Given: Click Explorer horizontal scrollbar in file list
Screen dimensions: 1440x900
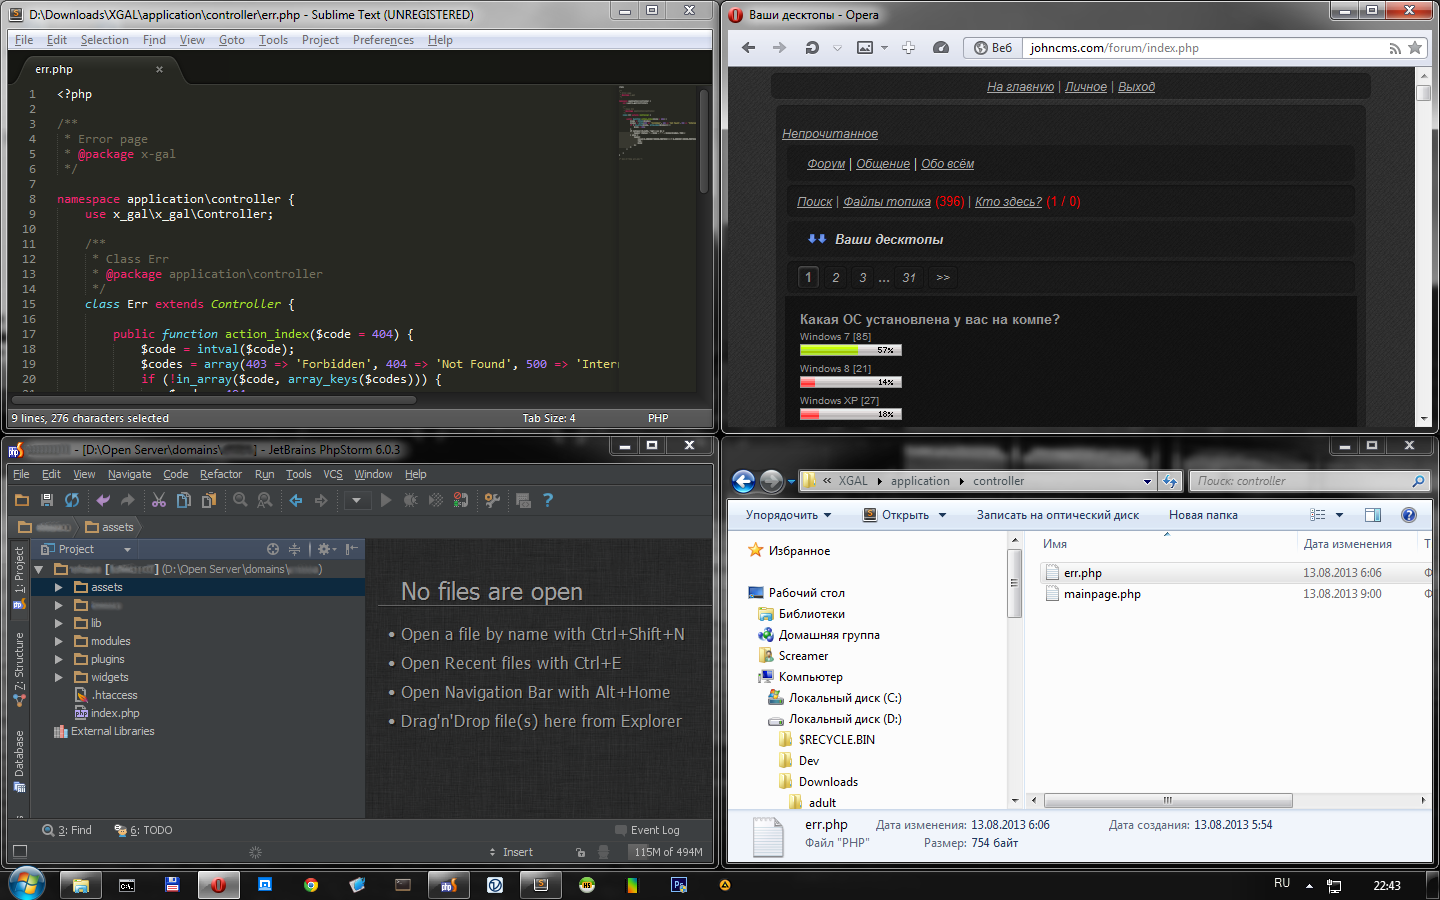Looking at the screenshot, I should click(1166, 801).
